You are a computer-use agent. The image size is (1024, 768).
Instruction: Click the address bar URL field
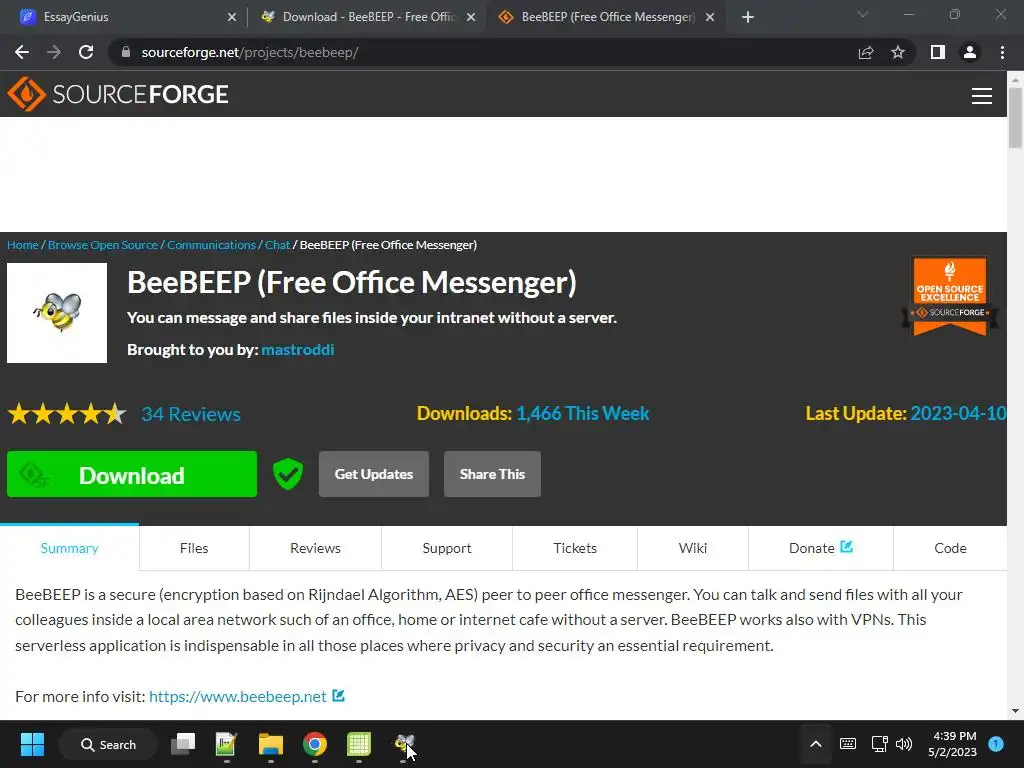[x=483, y=52]
